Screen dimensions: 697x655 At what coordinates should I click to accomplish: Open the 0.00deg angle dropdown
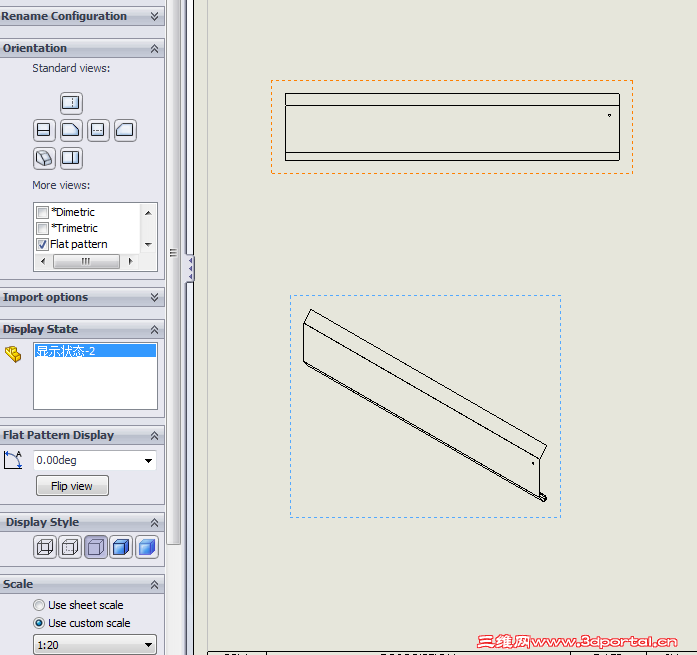[148, 461]
